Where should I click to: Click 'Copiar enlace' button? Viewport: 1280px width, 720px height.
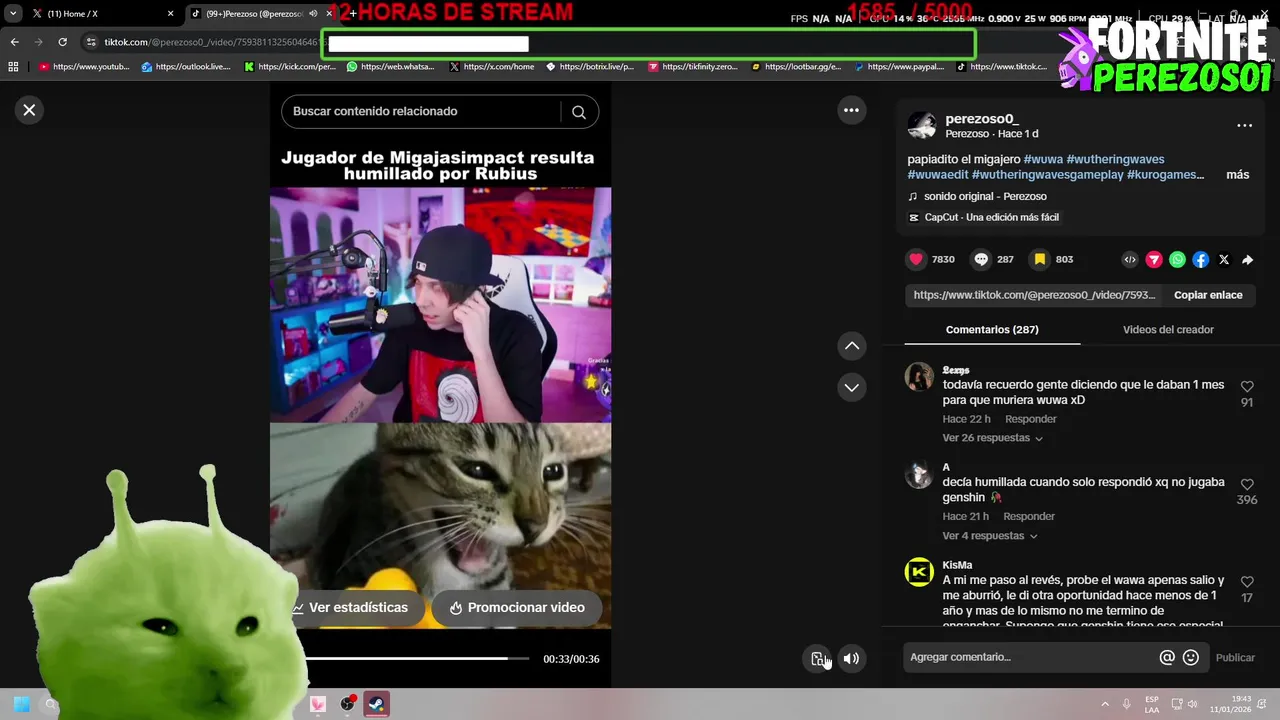point(1208,295)
